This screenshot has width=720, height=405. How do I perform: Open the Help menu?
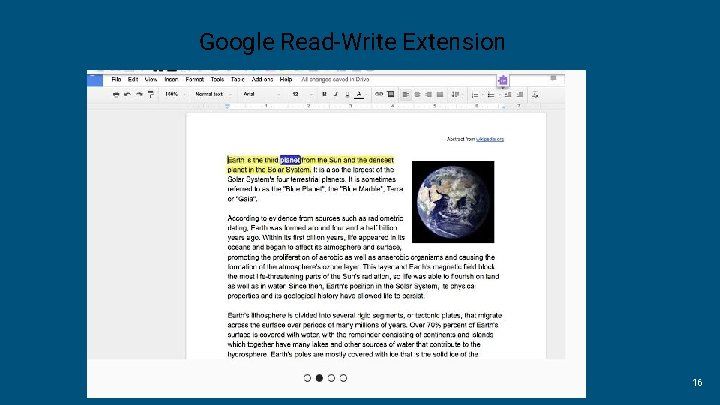[x=286, y=79]
